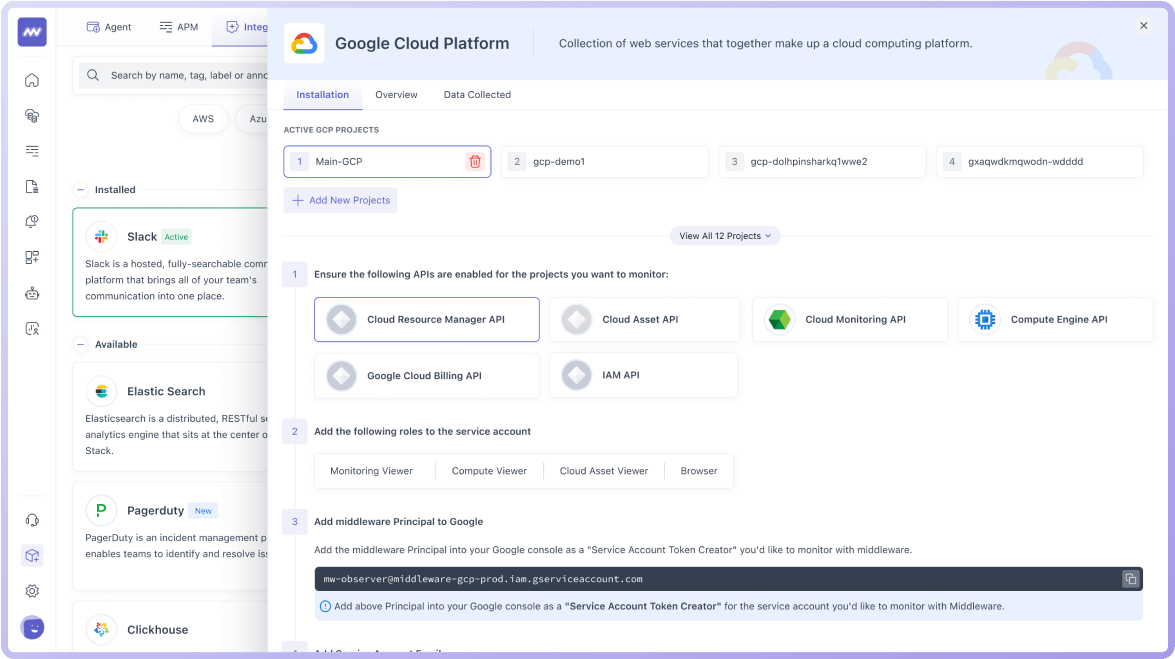Open the alert bell icon in the sidebar

(x=32, y=222)
